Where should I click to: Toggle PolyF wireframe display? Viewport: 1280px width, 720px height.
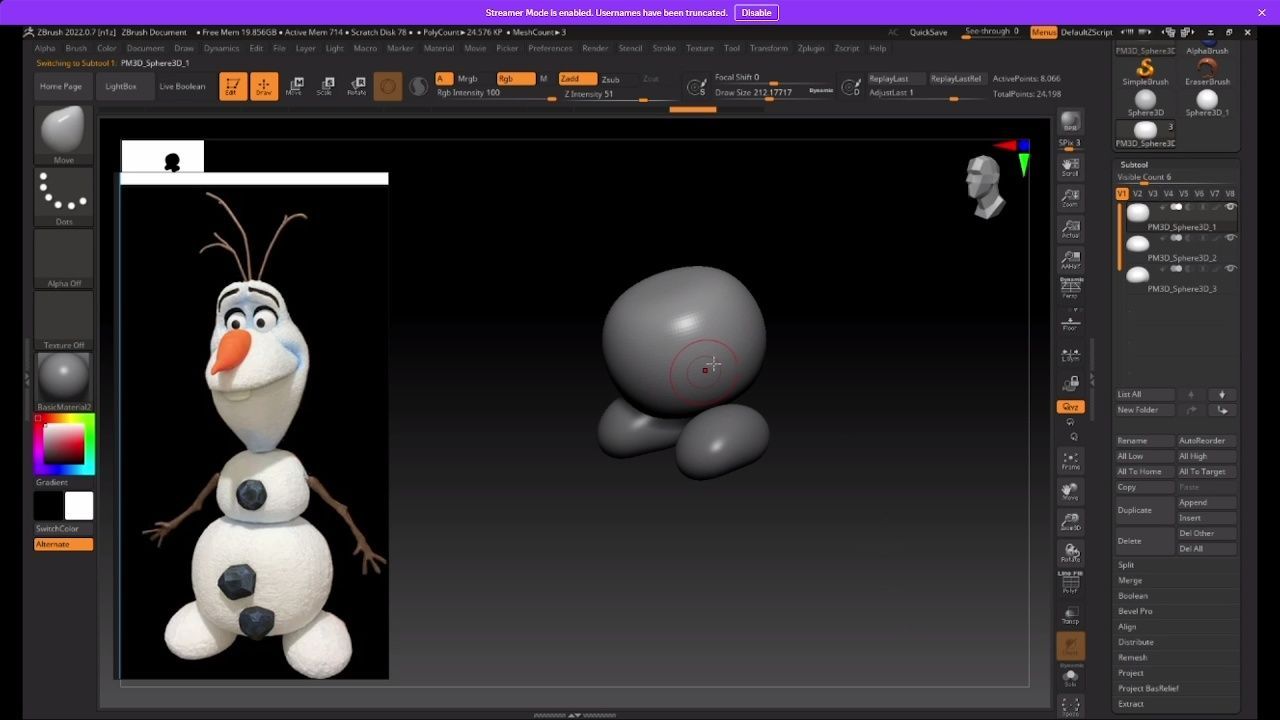[1070, 584]
